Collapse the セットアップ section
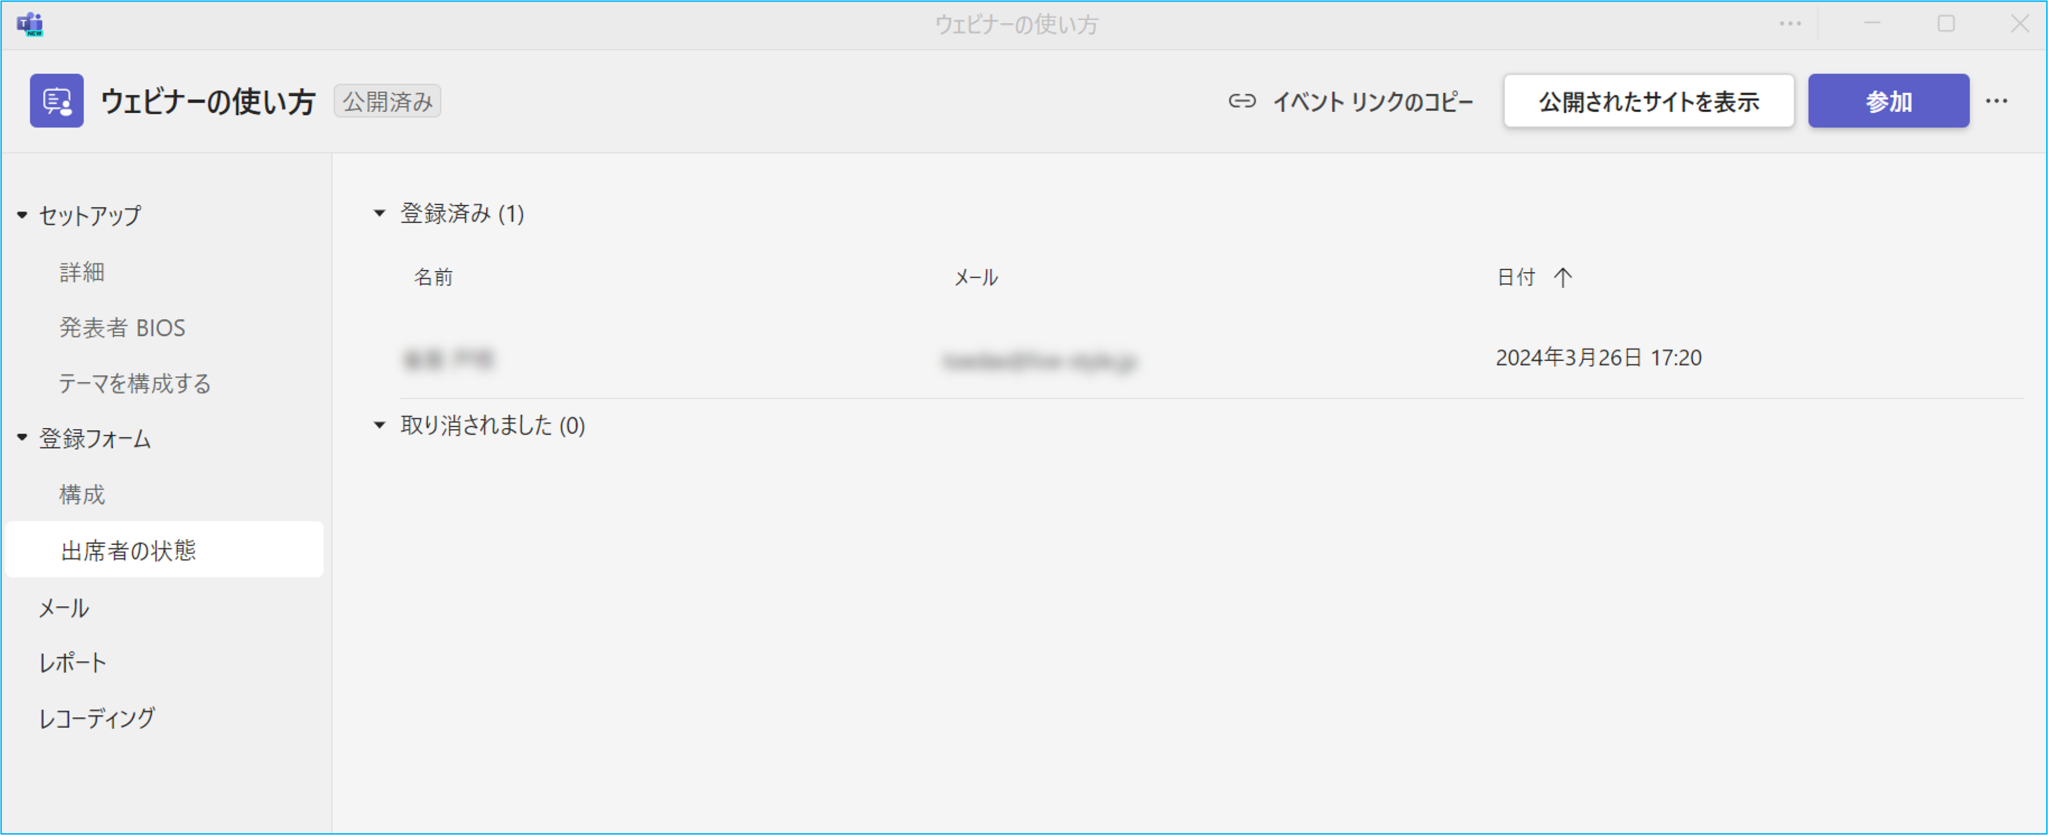Image resolution: width=2048 pixels, height=835 pixels. coord(22,215)
